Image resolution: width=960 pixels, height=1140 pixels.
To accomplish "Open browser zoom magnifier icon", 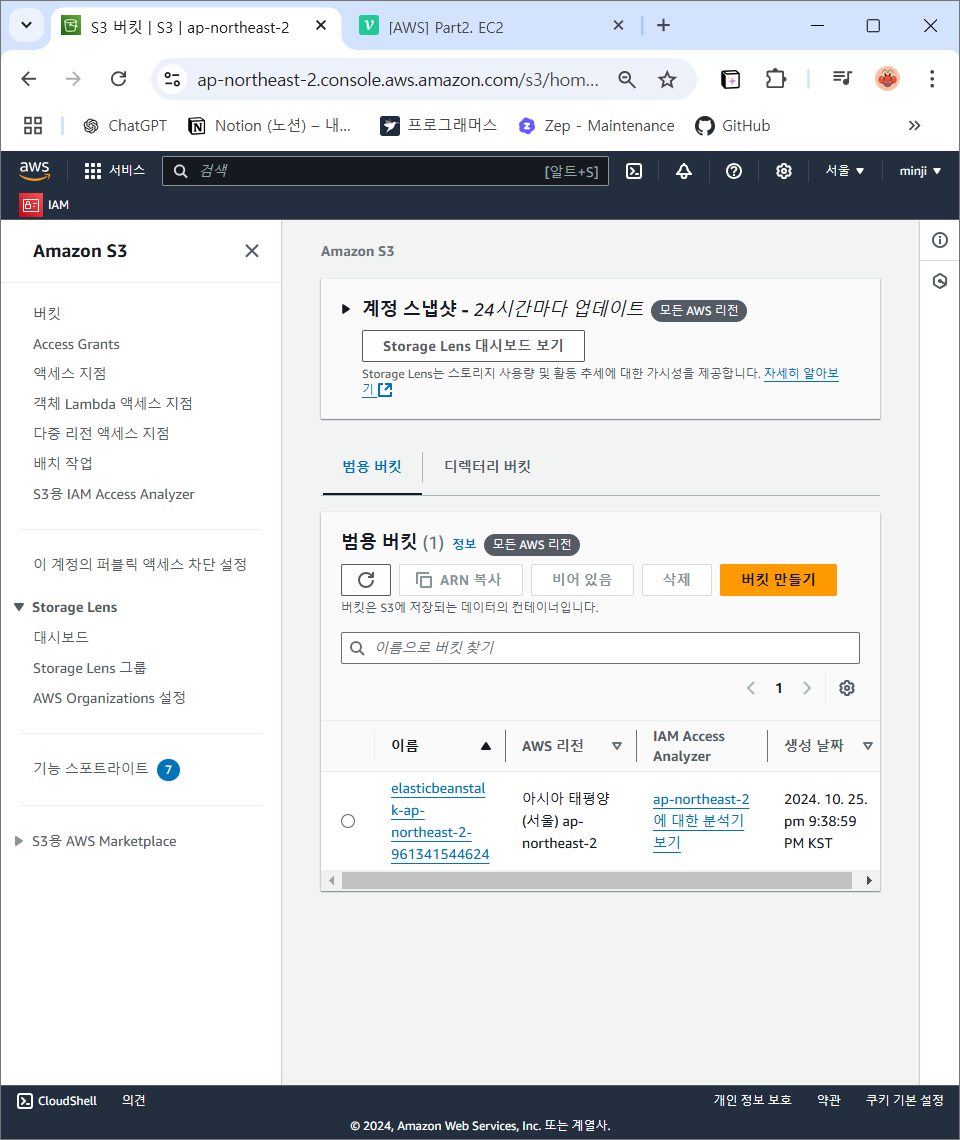I will point(627,79).
